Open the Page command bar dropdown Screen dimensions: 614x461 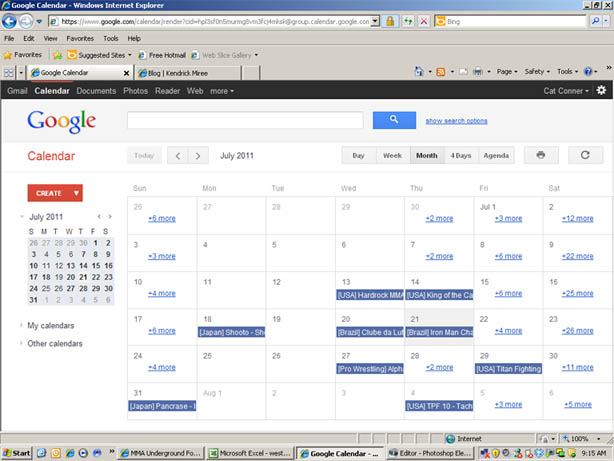click(x=507, y=72)
